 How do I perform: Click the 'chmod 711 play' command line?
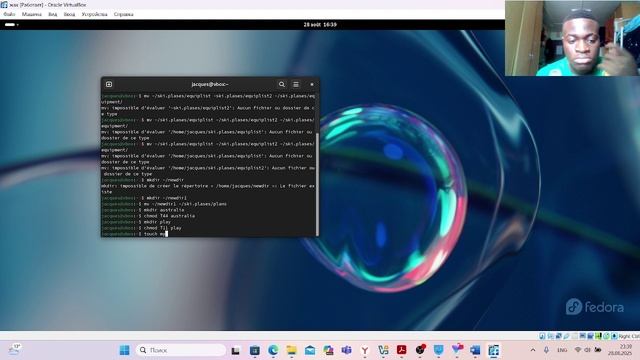point(142,228)
